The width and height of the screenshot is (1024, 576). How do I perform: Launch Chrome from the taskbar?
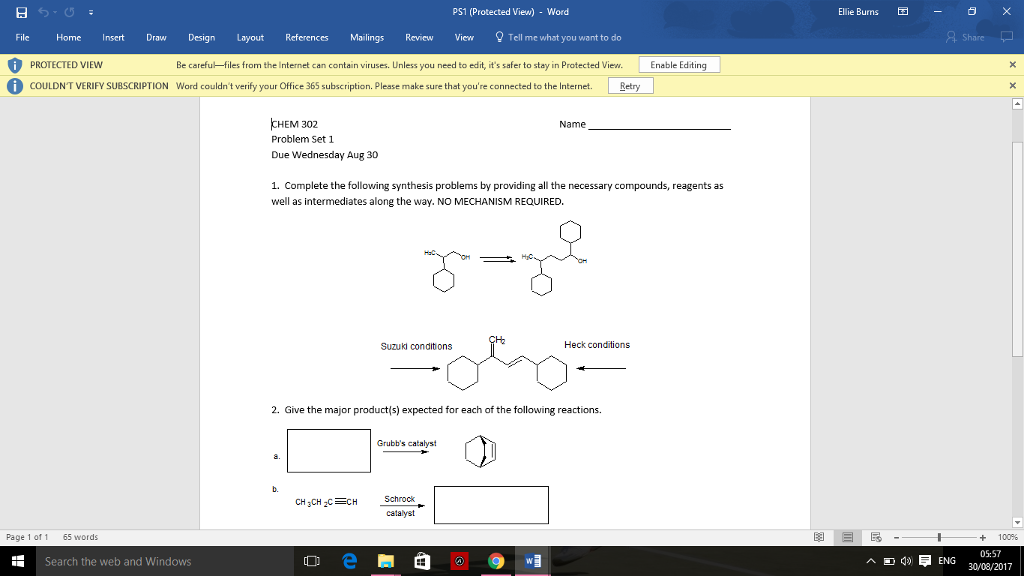[496, 560]
